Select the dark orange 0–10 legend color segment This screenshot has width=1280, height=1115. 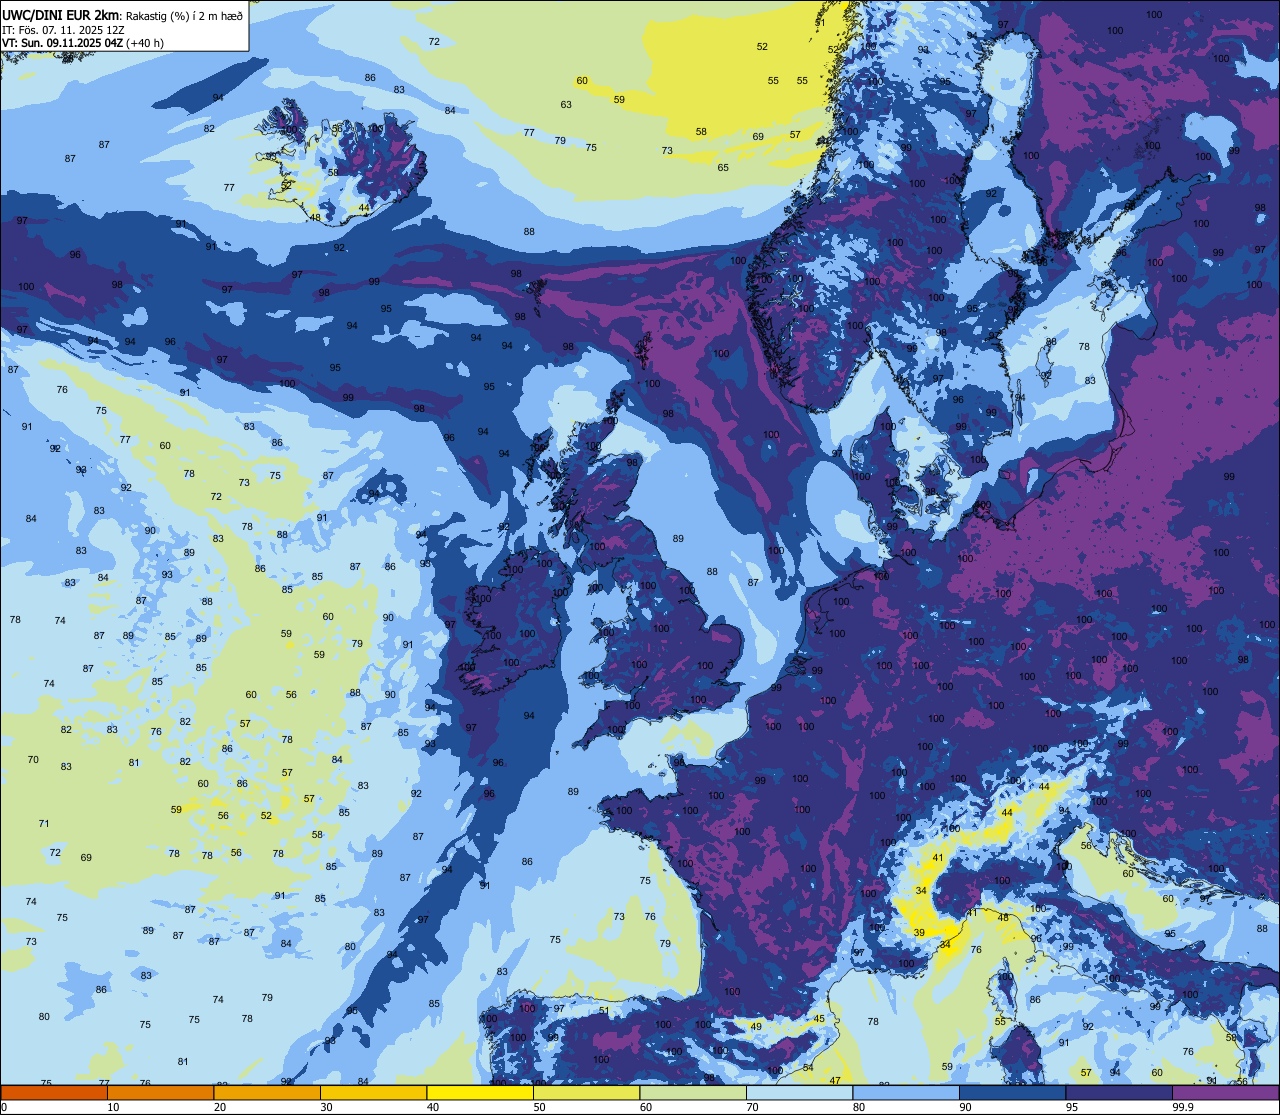54,1092
